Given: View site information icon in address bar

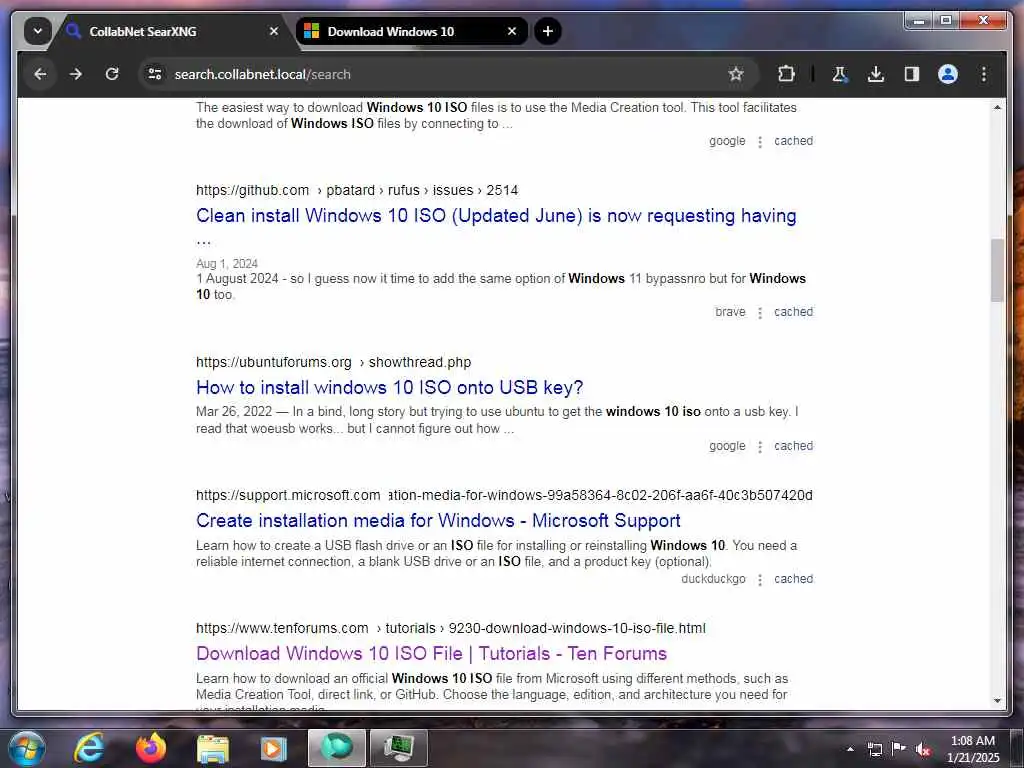Looking at the screenshot, I should click(155, 74).
